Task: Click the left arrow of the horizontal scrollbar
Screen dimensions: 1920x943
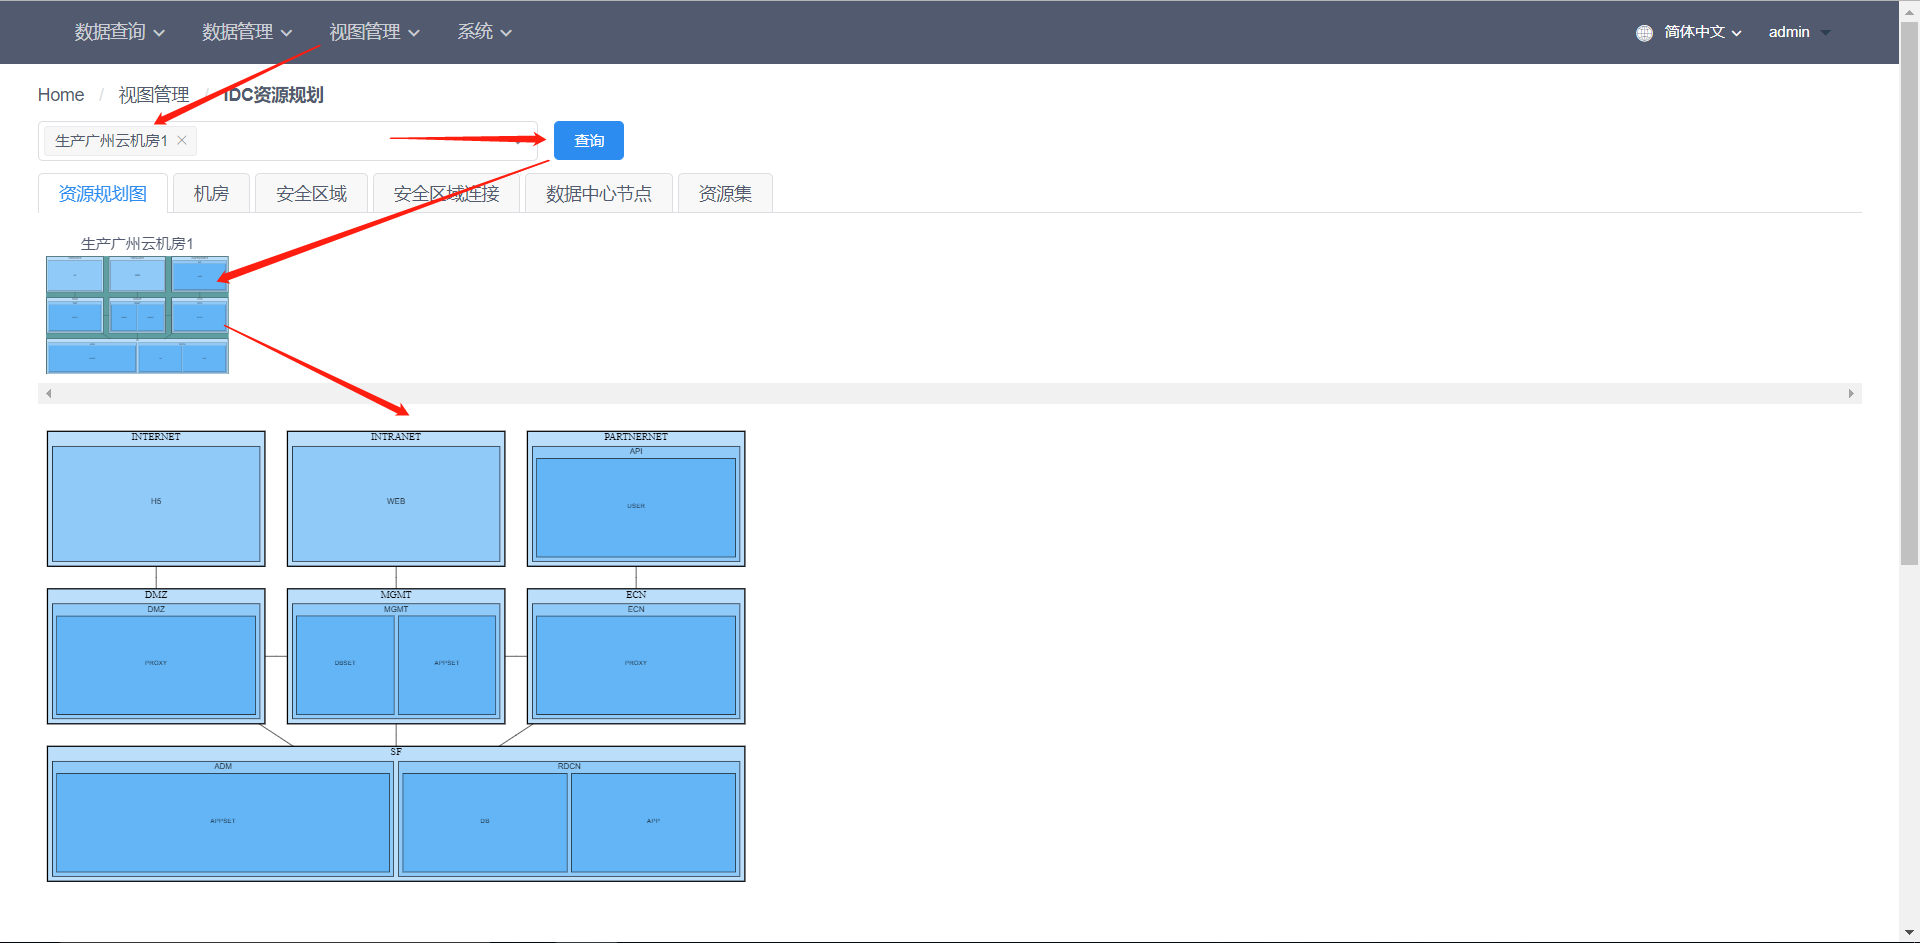Action: 48,394
